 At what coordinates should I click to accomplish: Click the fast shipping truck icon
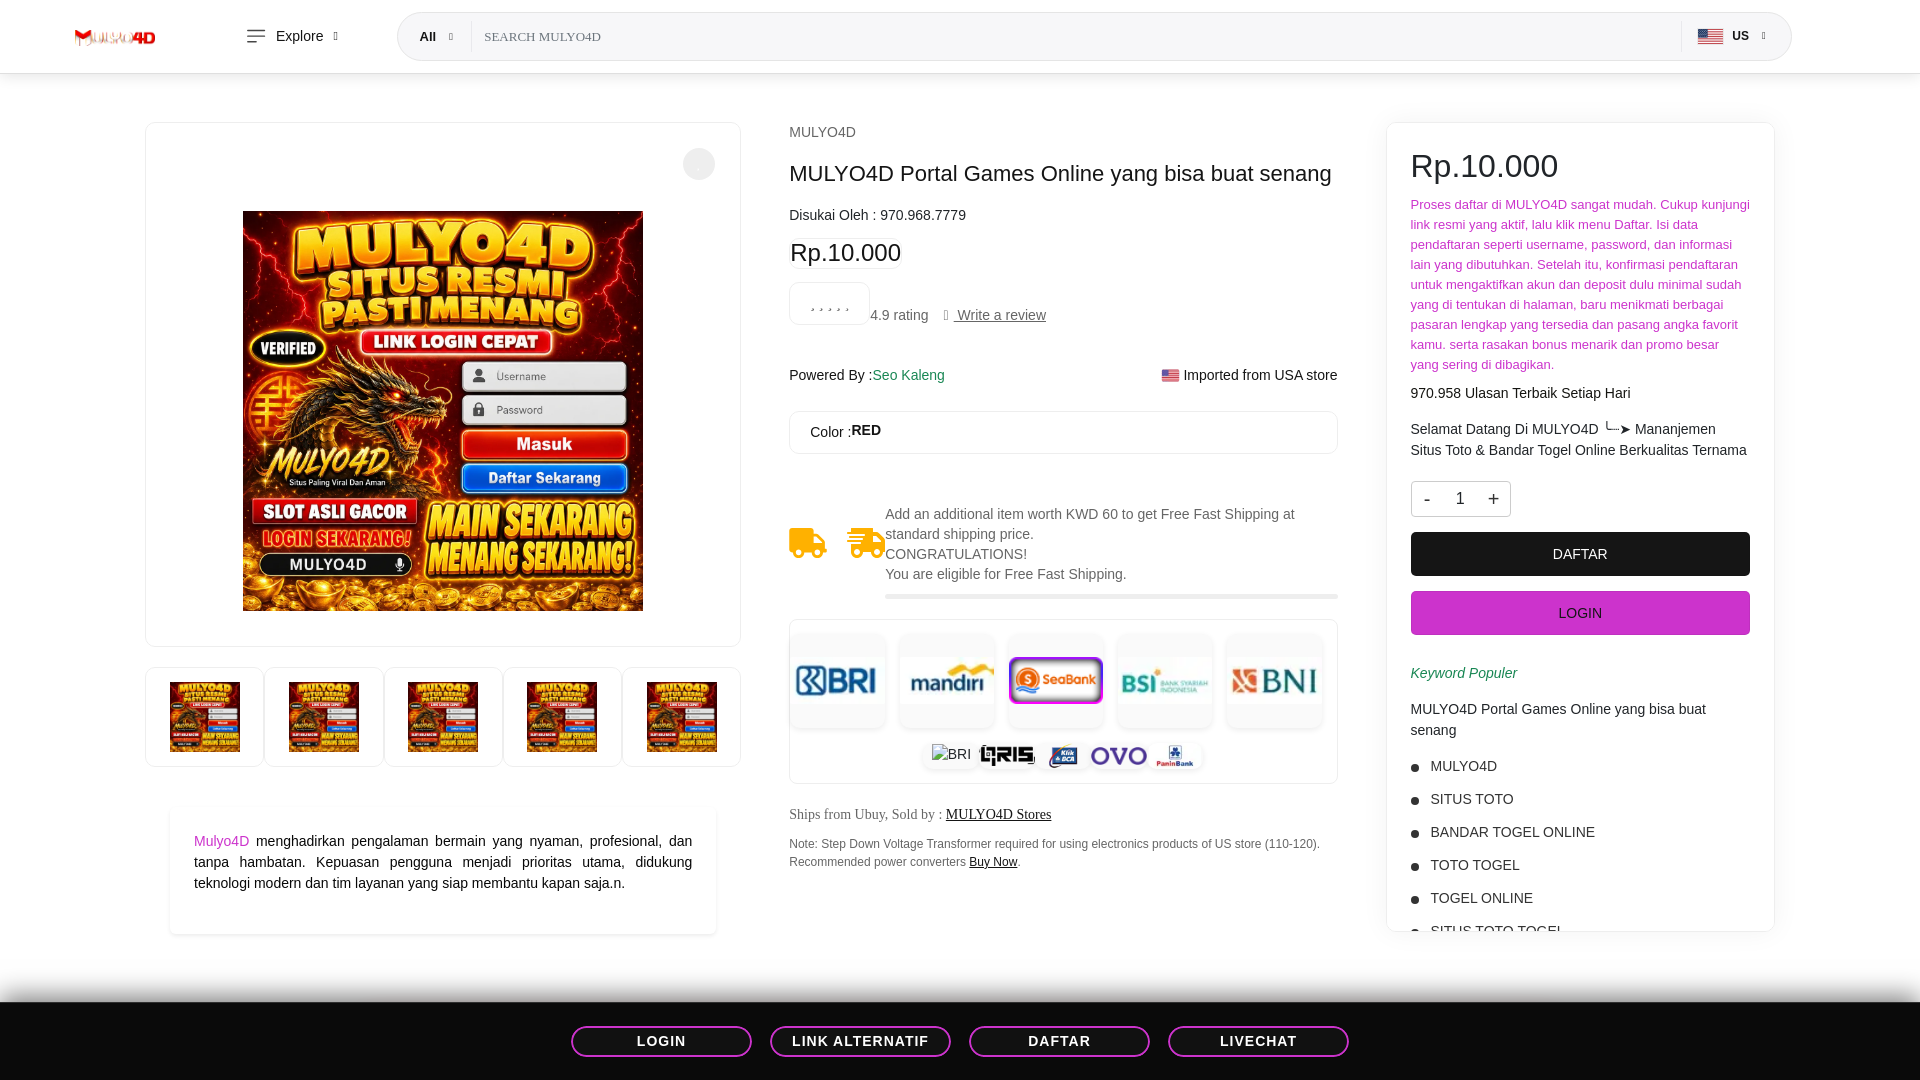pyautogui.click(x=866, y=543)
